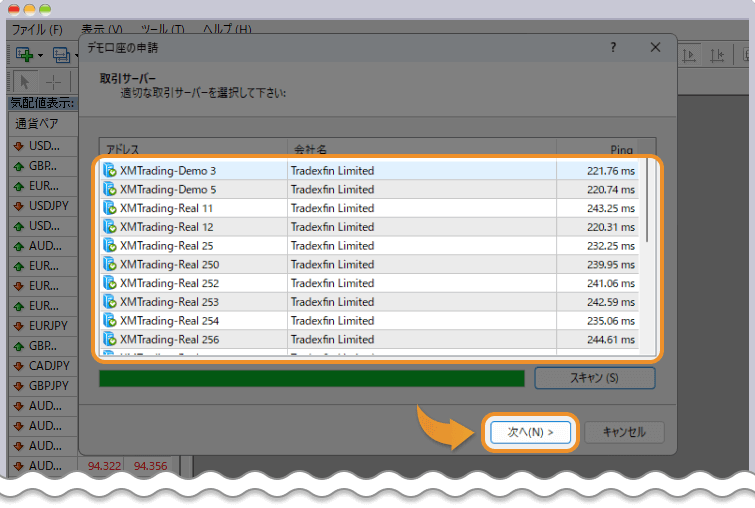Click the chart shift icon
The image size is (755, 508).
coord(717,56)
